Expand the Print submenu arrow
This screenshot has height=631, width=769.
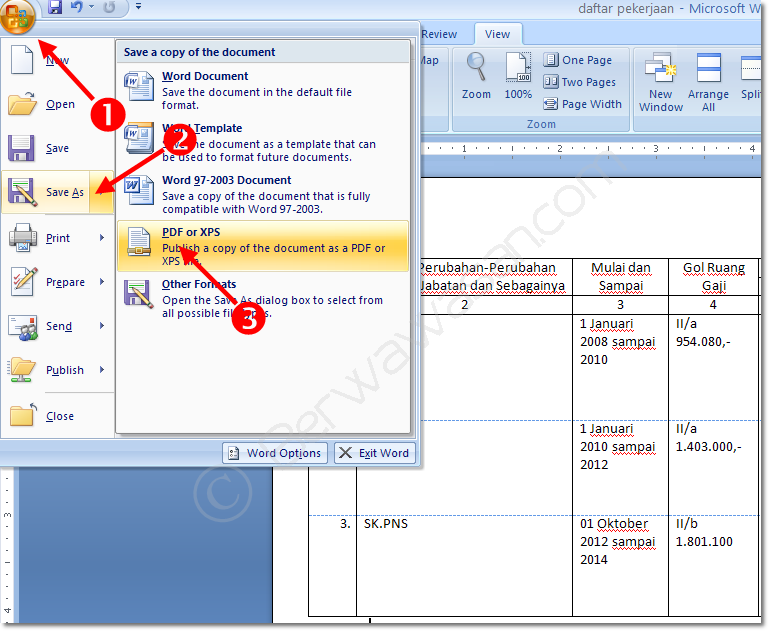102,238
